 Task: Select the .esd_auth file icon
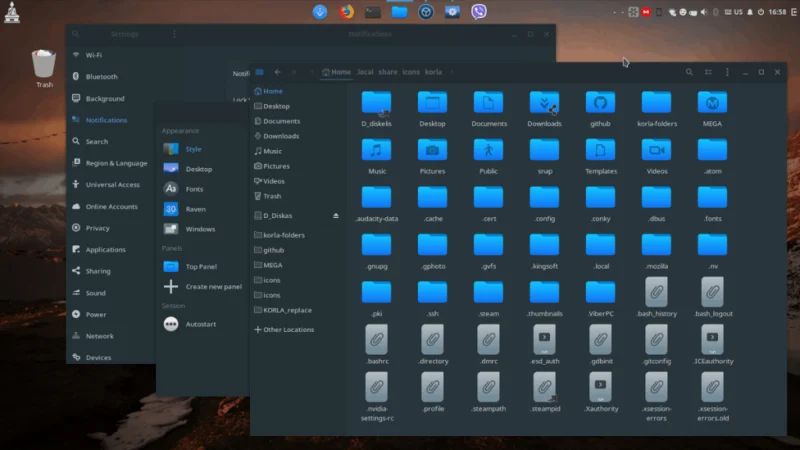(x=544, y=340)
